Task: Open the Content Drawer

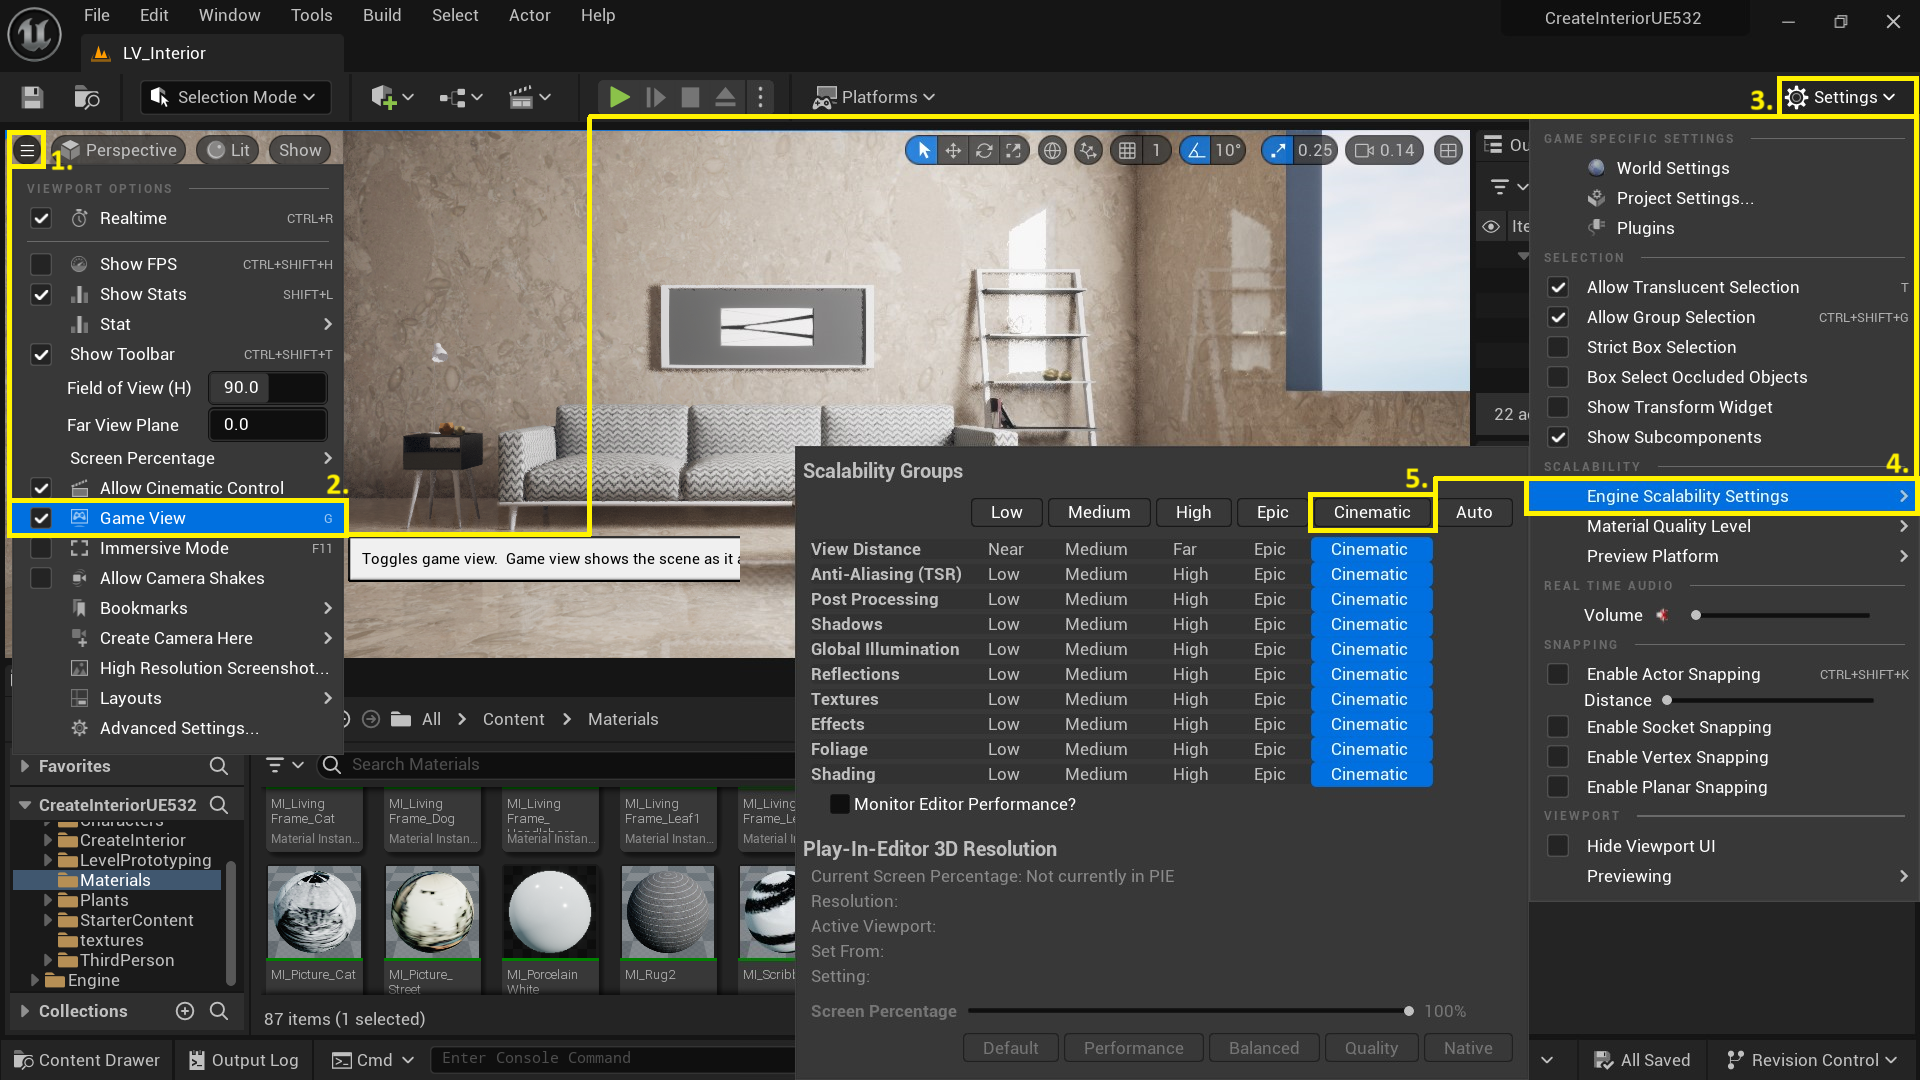Action: (x=87, y=1059)
